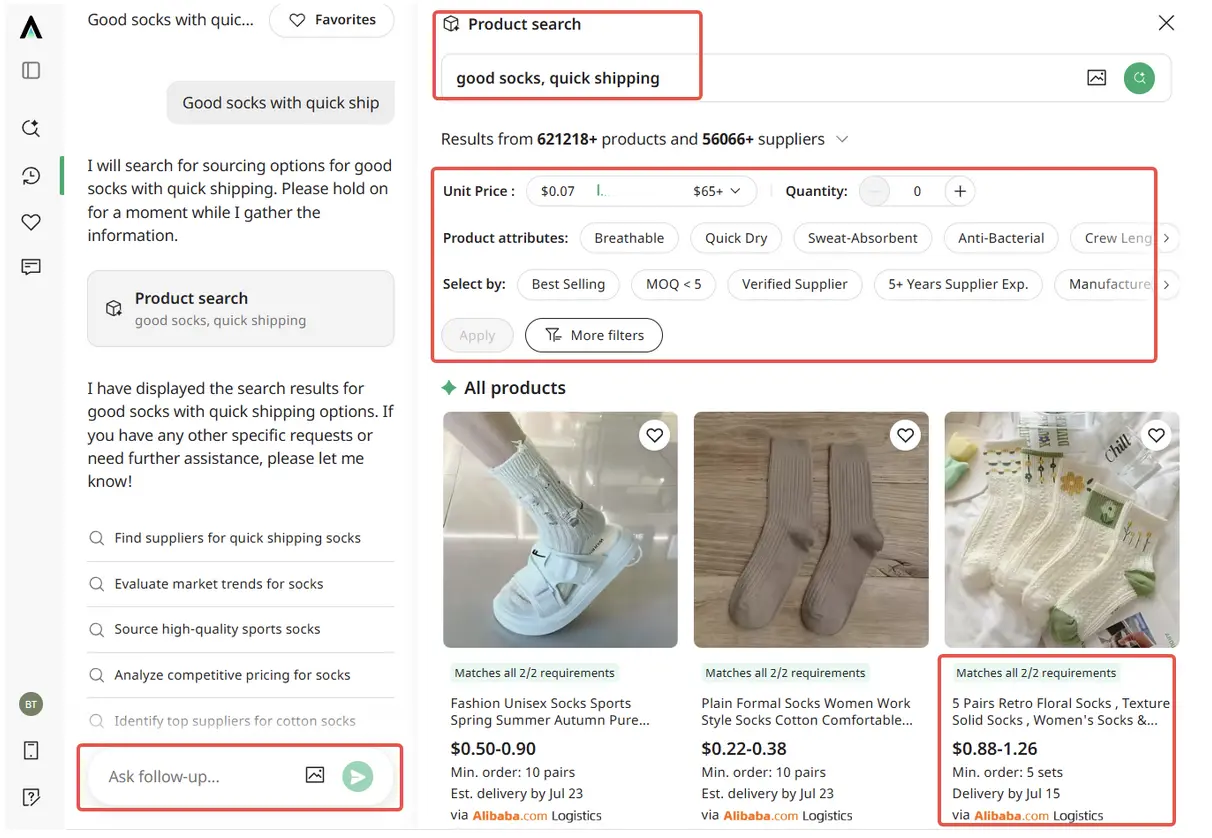Open the More filters button
The height and width of the screenshot is (838, 1212).
tap(593, 335)
